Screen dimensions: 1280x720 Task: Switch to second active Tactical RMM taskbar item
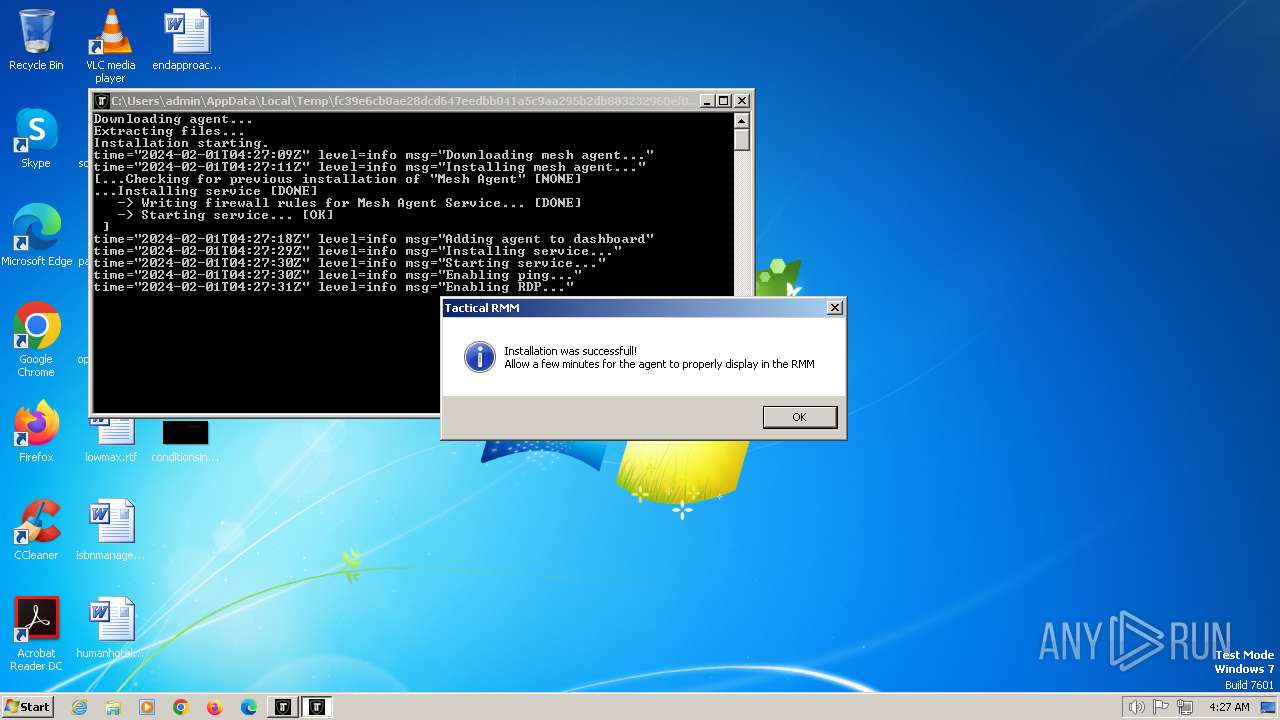[317, 707]
